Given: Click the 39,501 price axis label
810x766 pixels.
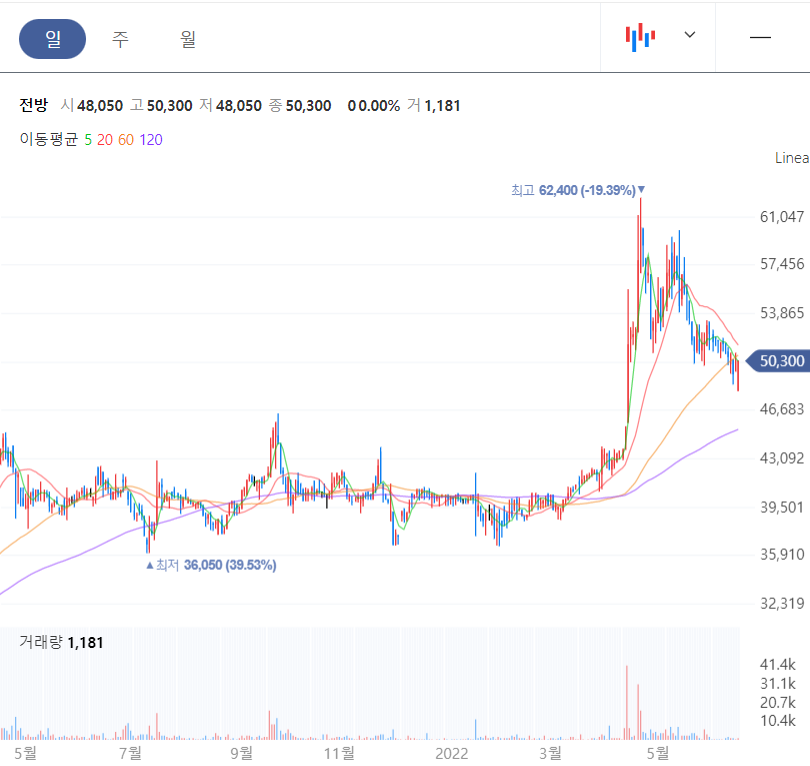Looking at the screenshot, I should [x=782, y=507].
